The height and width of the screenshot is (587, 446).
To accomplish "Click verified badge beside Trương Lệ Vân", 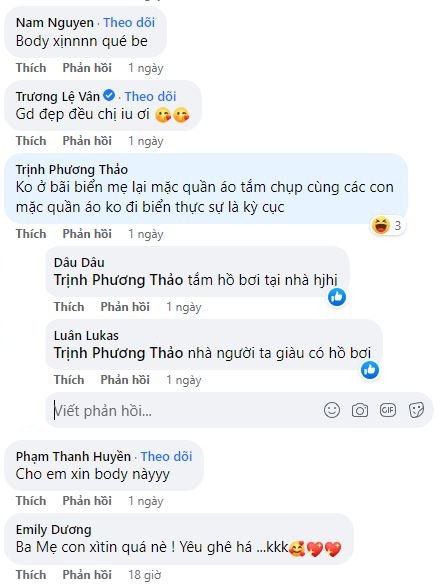I will pos(109,95).
